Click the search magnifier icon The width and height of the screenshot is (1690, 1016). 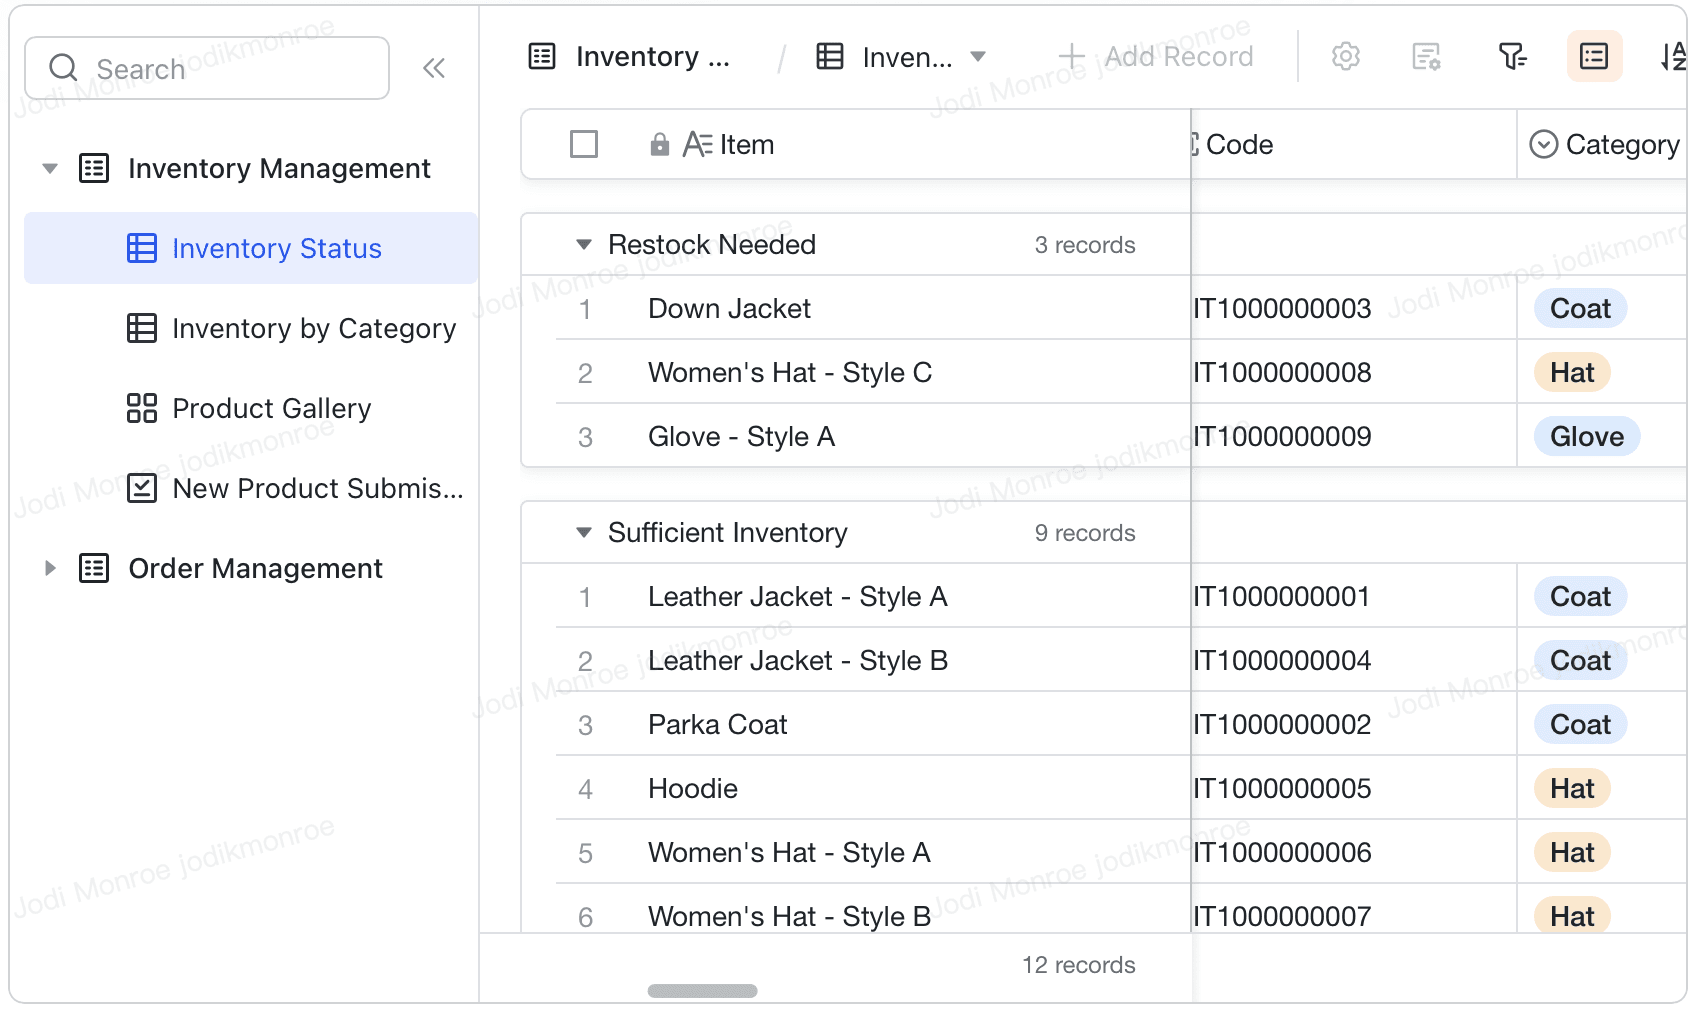tap(63, 67)
